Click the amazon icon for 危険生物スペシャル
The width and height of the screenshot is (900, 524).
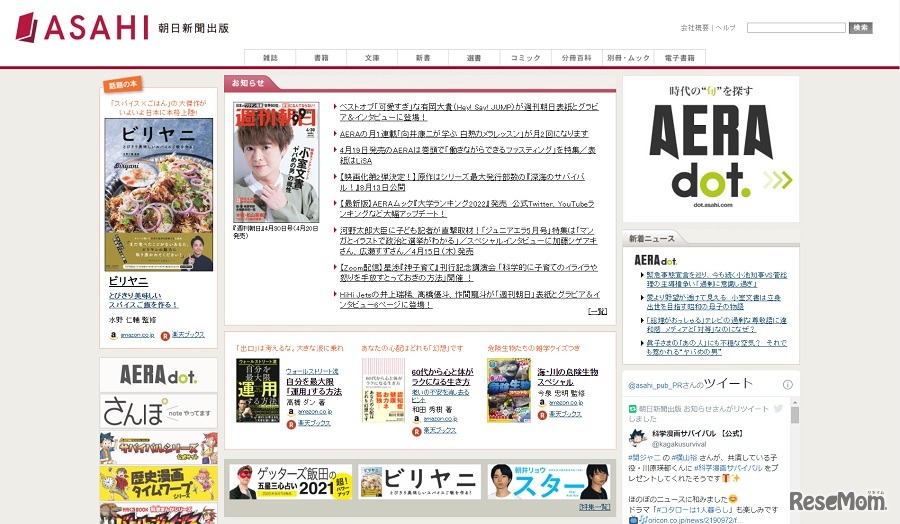pos(542,403)
